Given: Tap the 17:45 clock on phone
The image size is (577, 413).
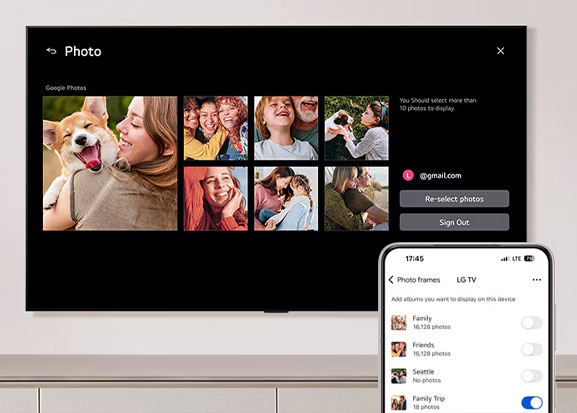Looking at the screenshot, I should 414,259.
